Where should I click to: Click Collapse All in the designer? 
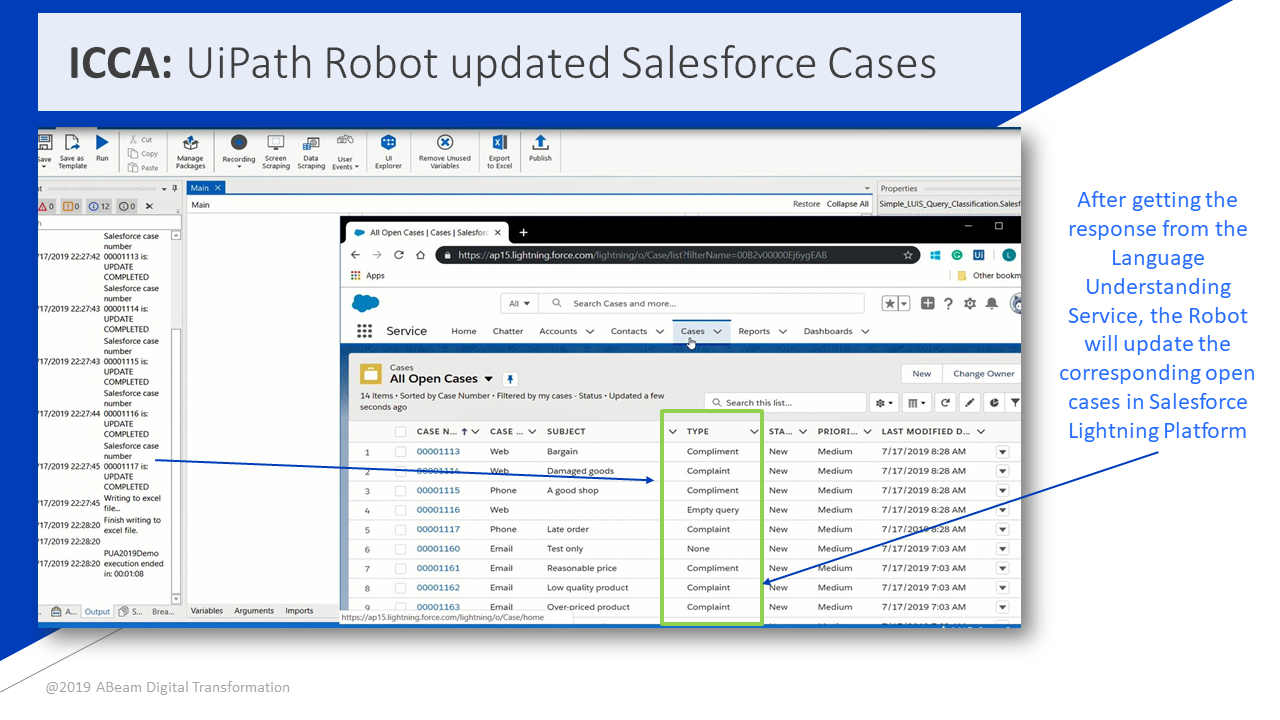click(x=848, y=204)
